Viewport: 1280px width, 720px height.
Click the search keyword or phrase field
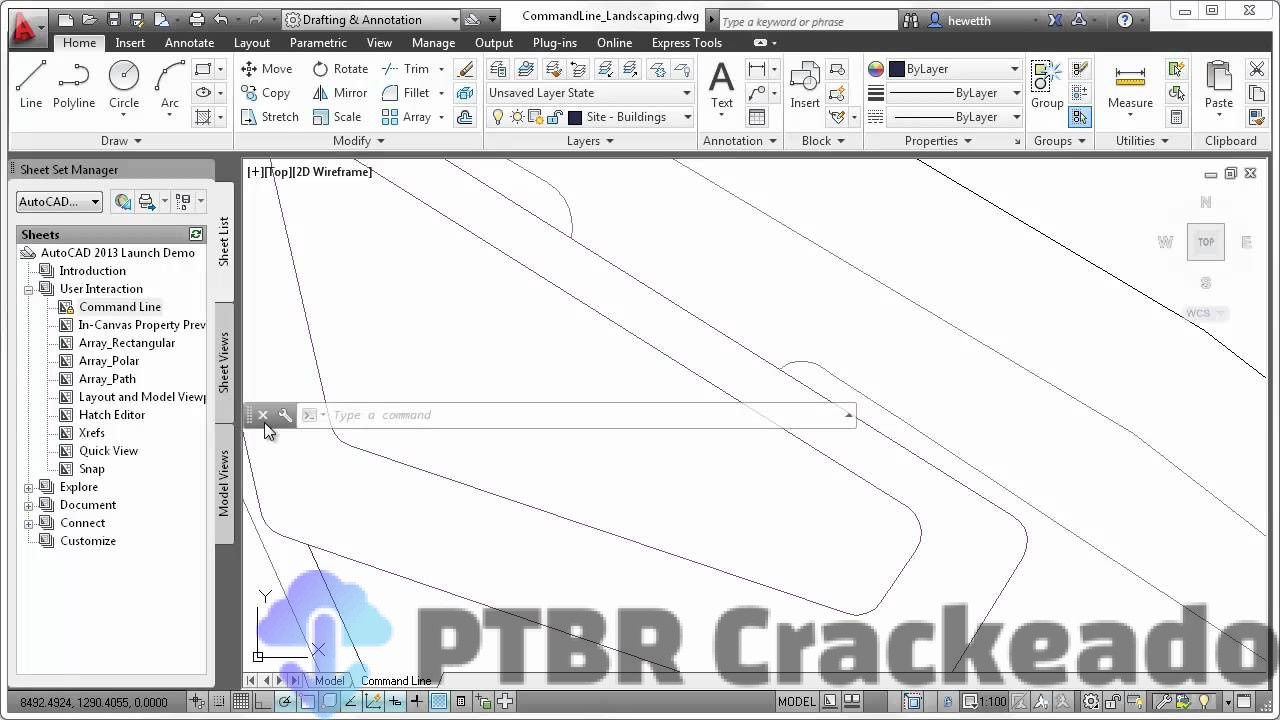[807, 21]
